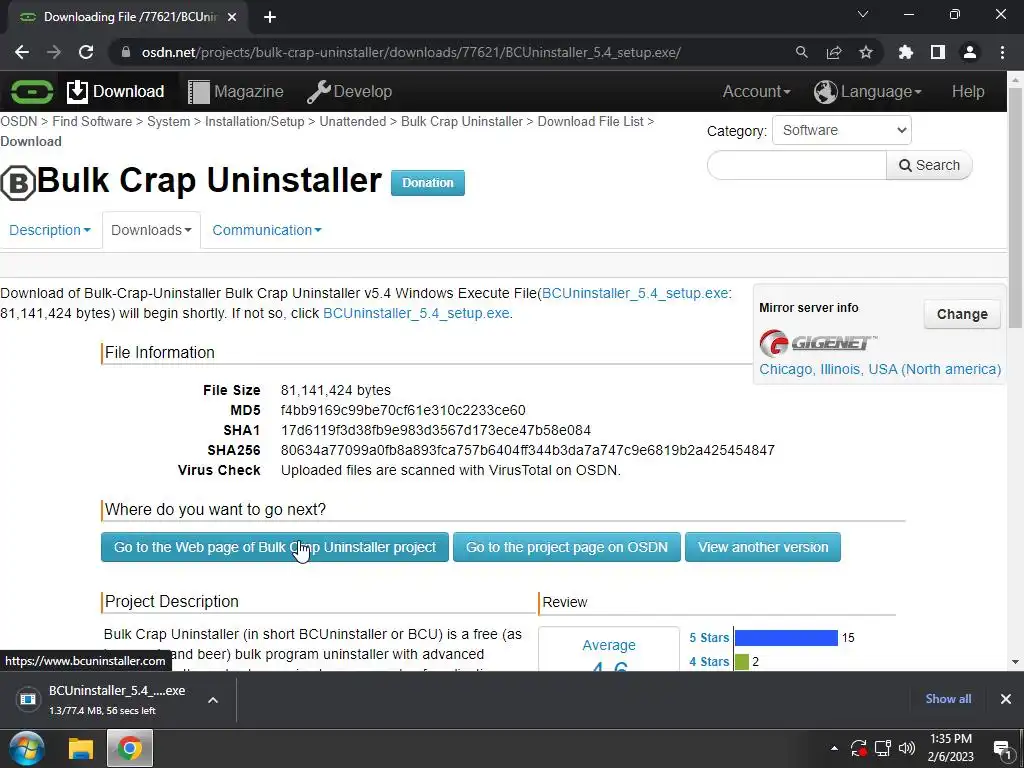Open the Magazine section in OSDN header
Viewport: 1024px width, 768px height.
pos(236,91)
